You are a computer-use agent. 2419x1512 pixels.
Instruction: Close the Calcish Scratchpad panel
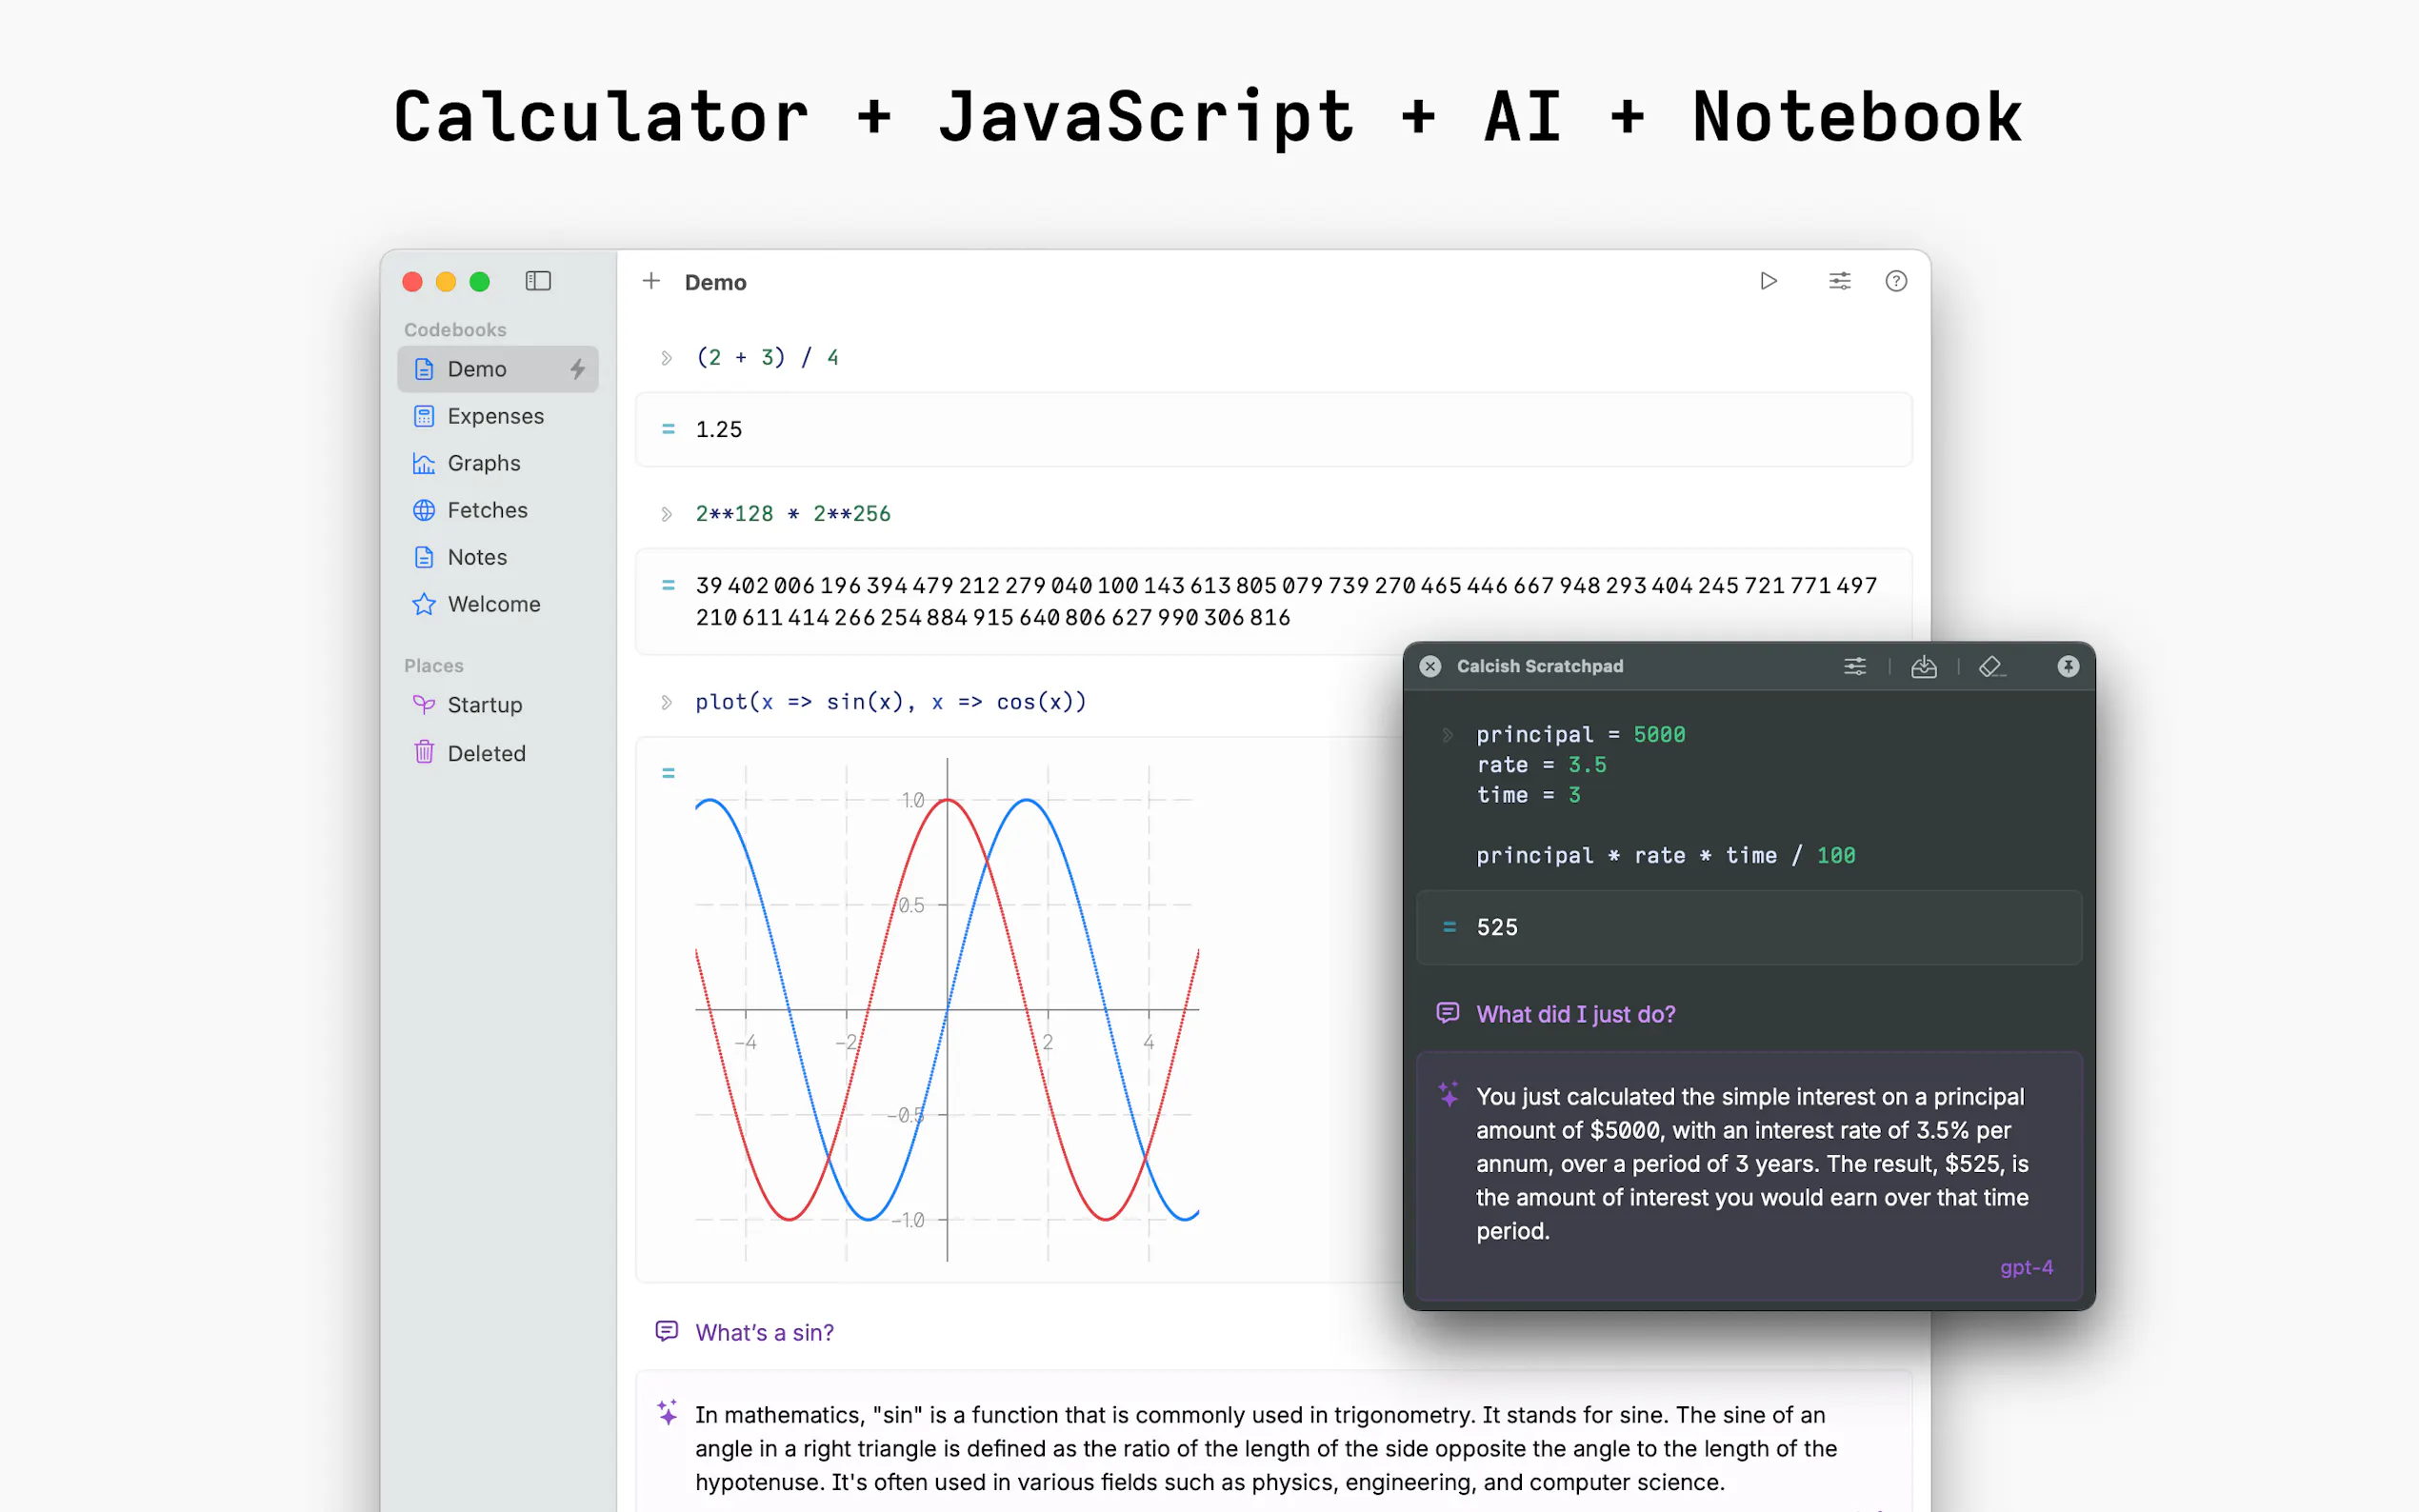[x=1430, y=666]
